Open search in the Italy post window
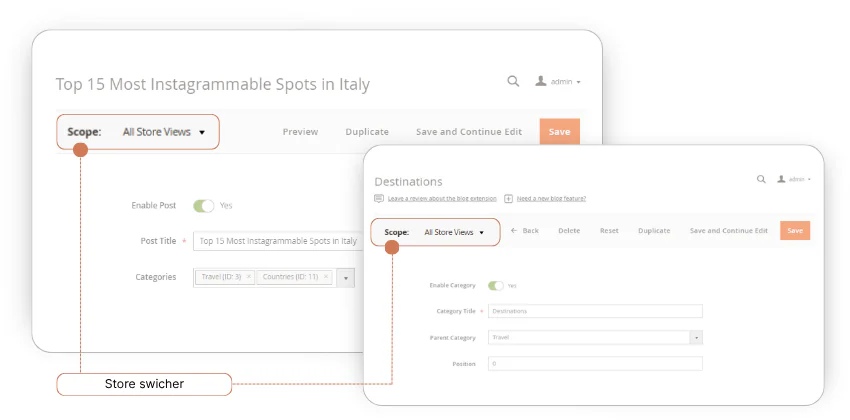Screen dimensions: 850x420 (x=513, y=81)
